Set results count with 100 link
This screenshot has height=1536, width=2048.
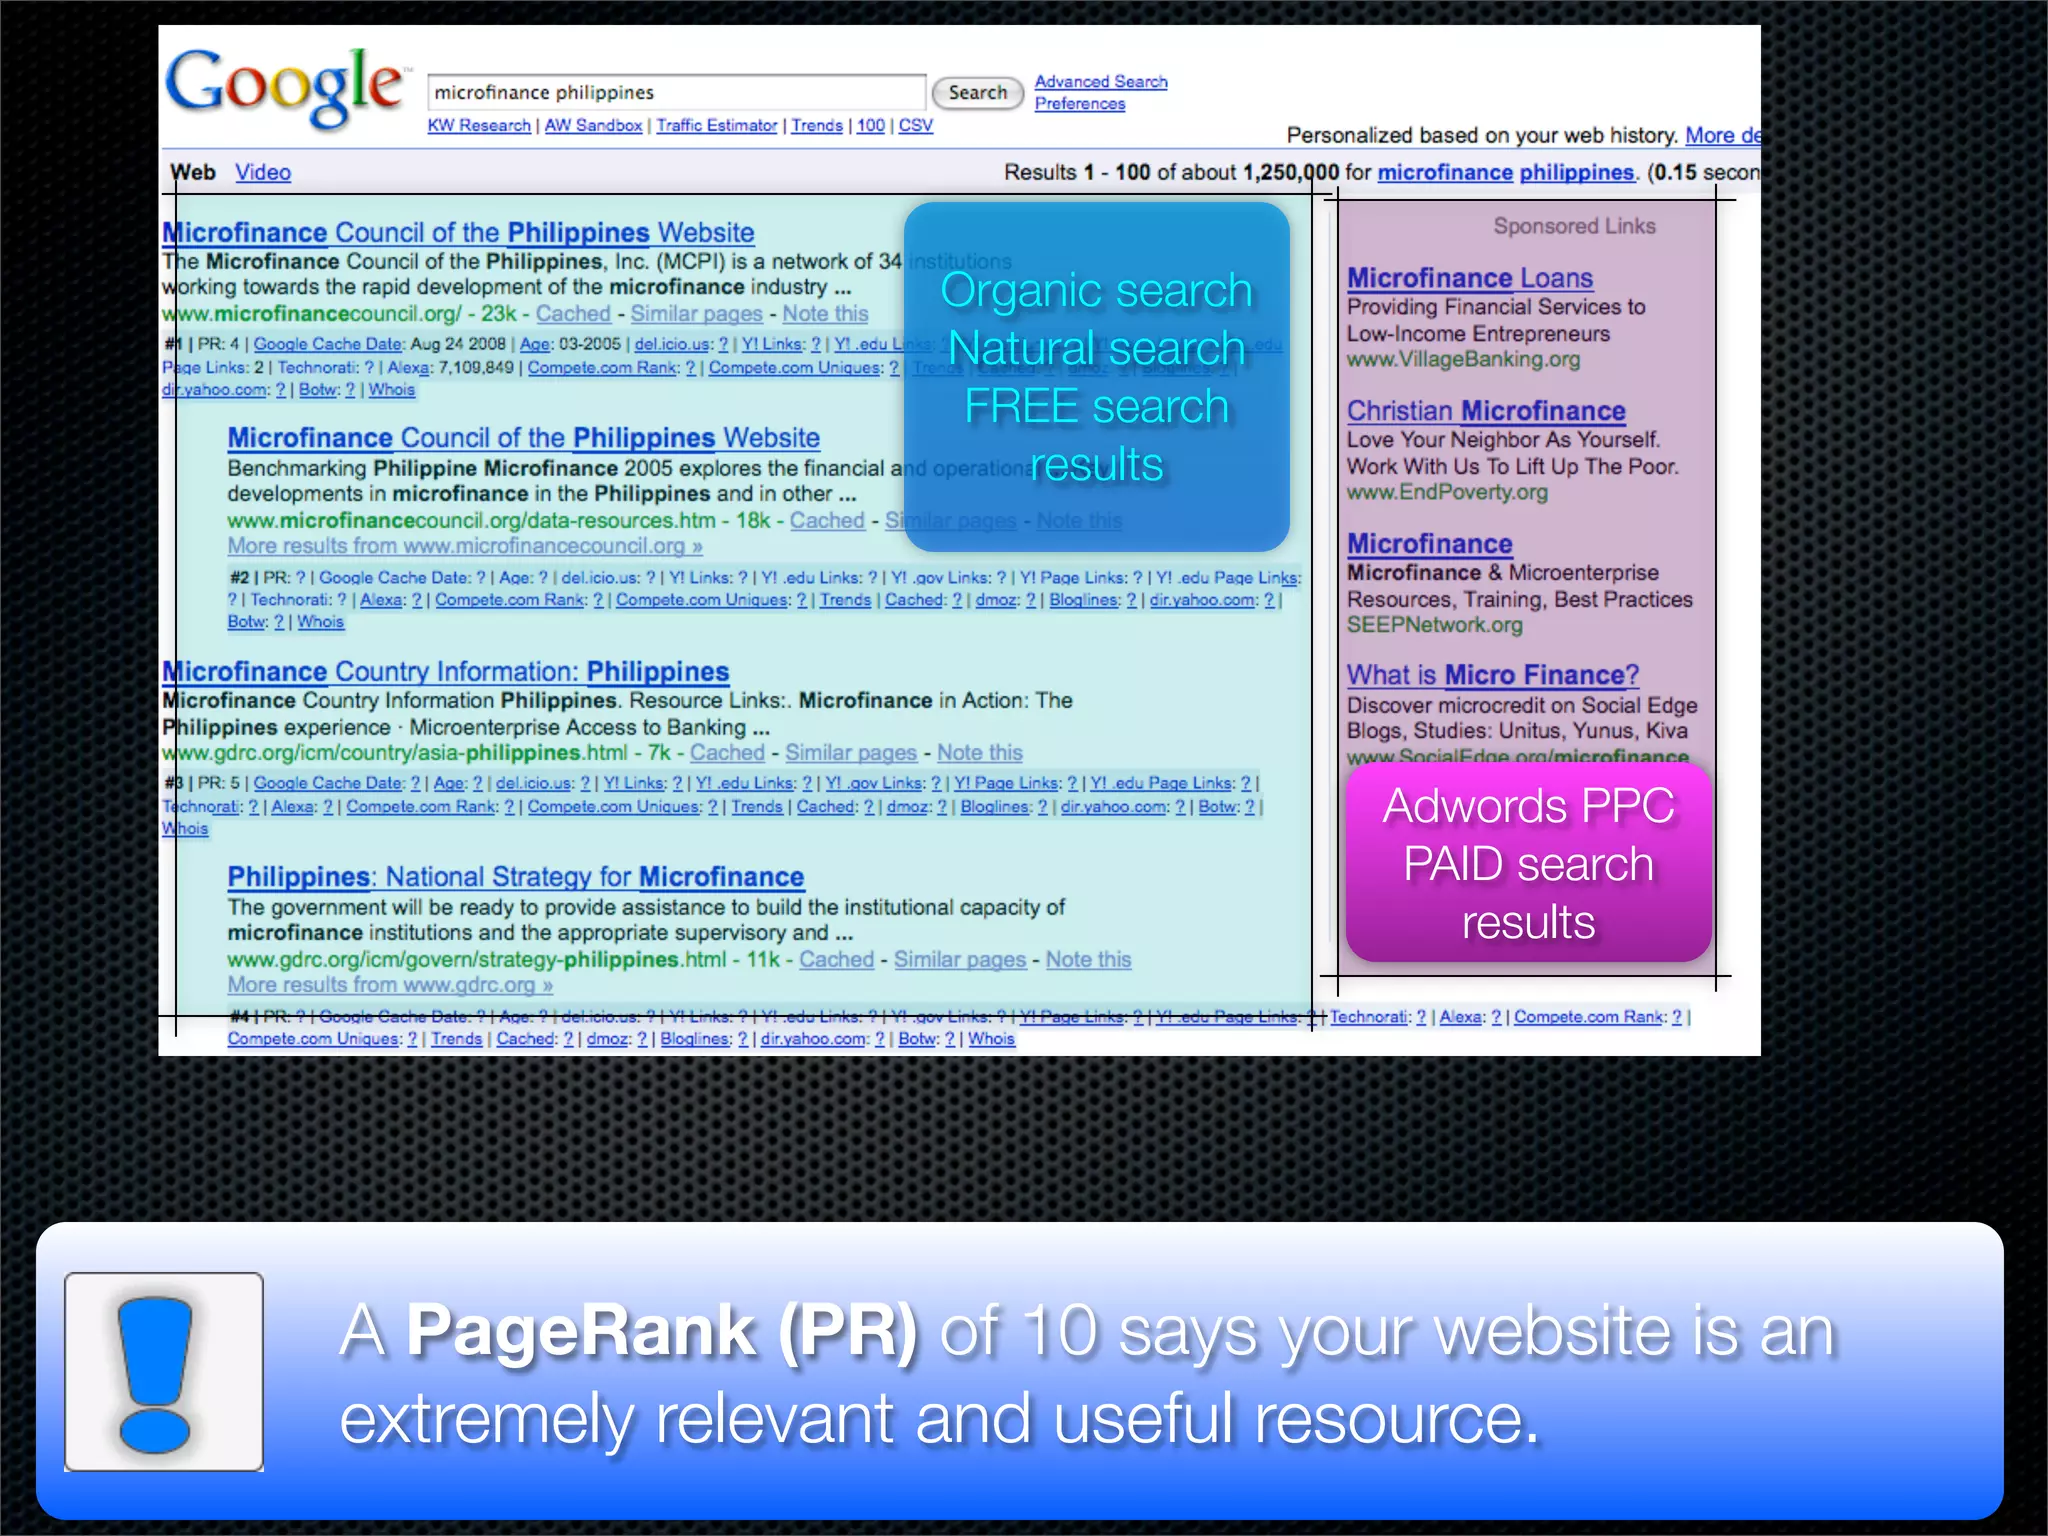tap(871, 126)
